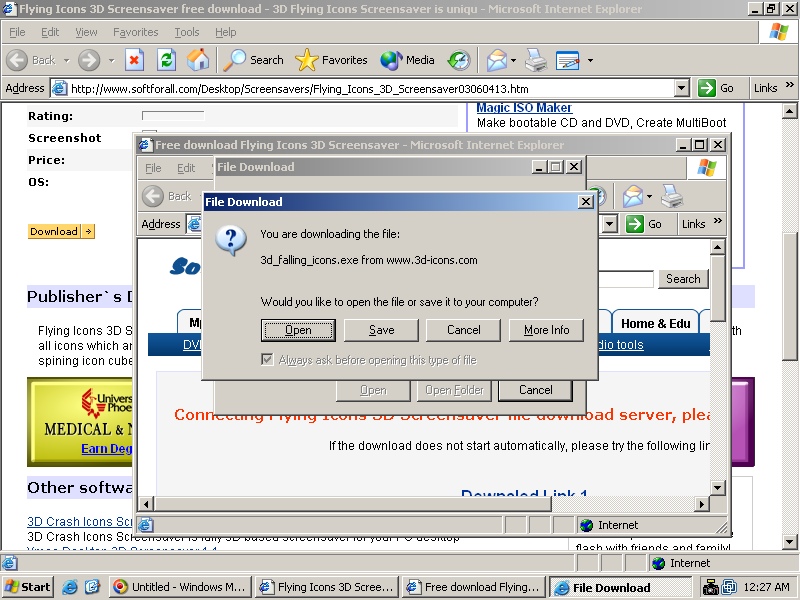Expand Links chevron in popup window

[717, 220]
